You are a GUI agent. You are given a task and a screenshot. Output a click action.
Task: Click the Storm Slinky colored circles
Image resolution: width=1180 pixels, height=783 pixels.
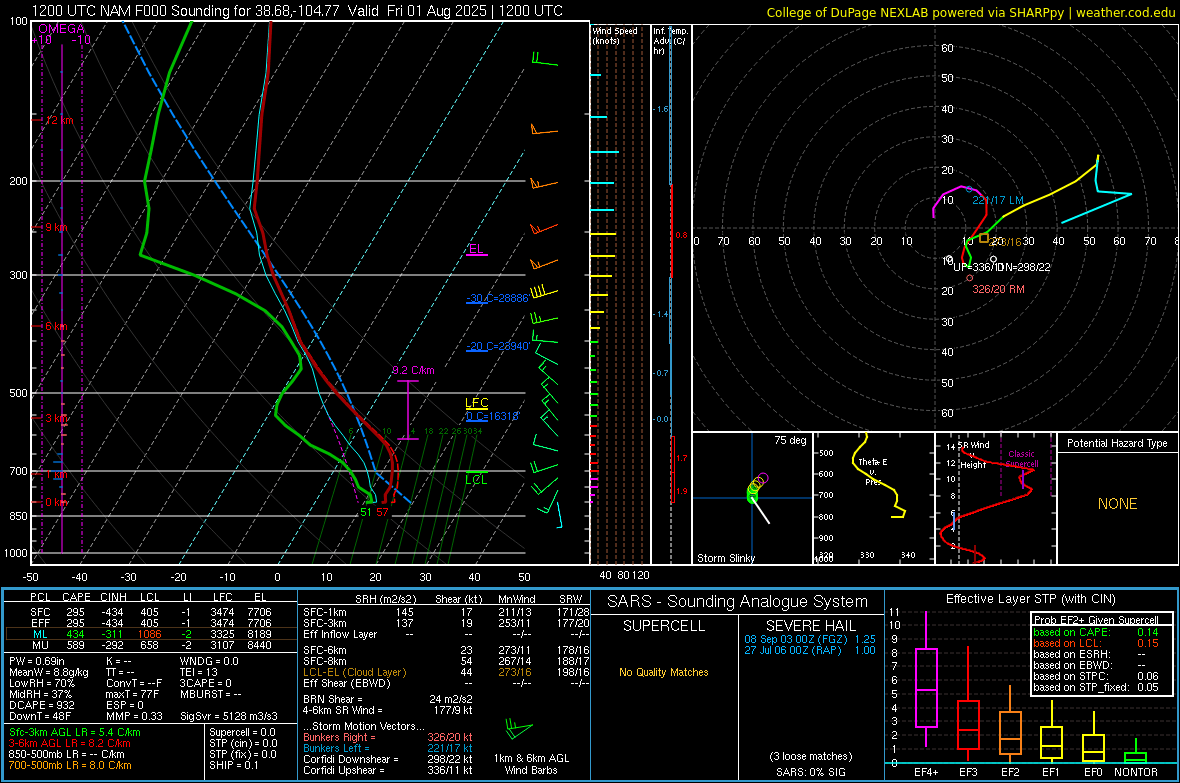click(756, 487)
